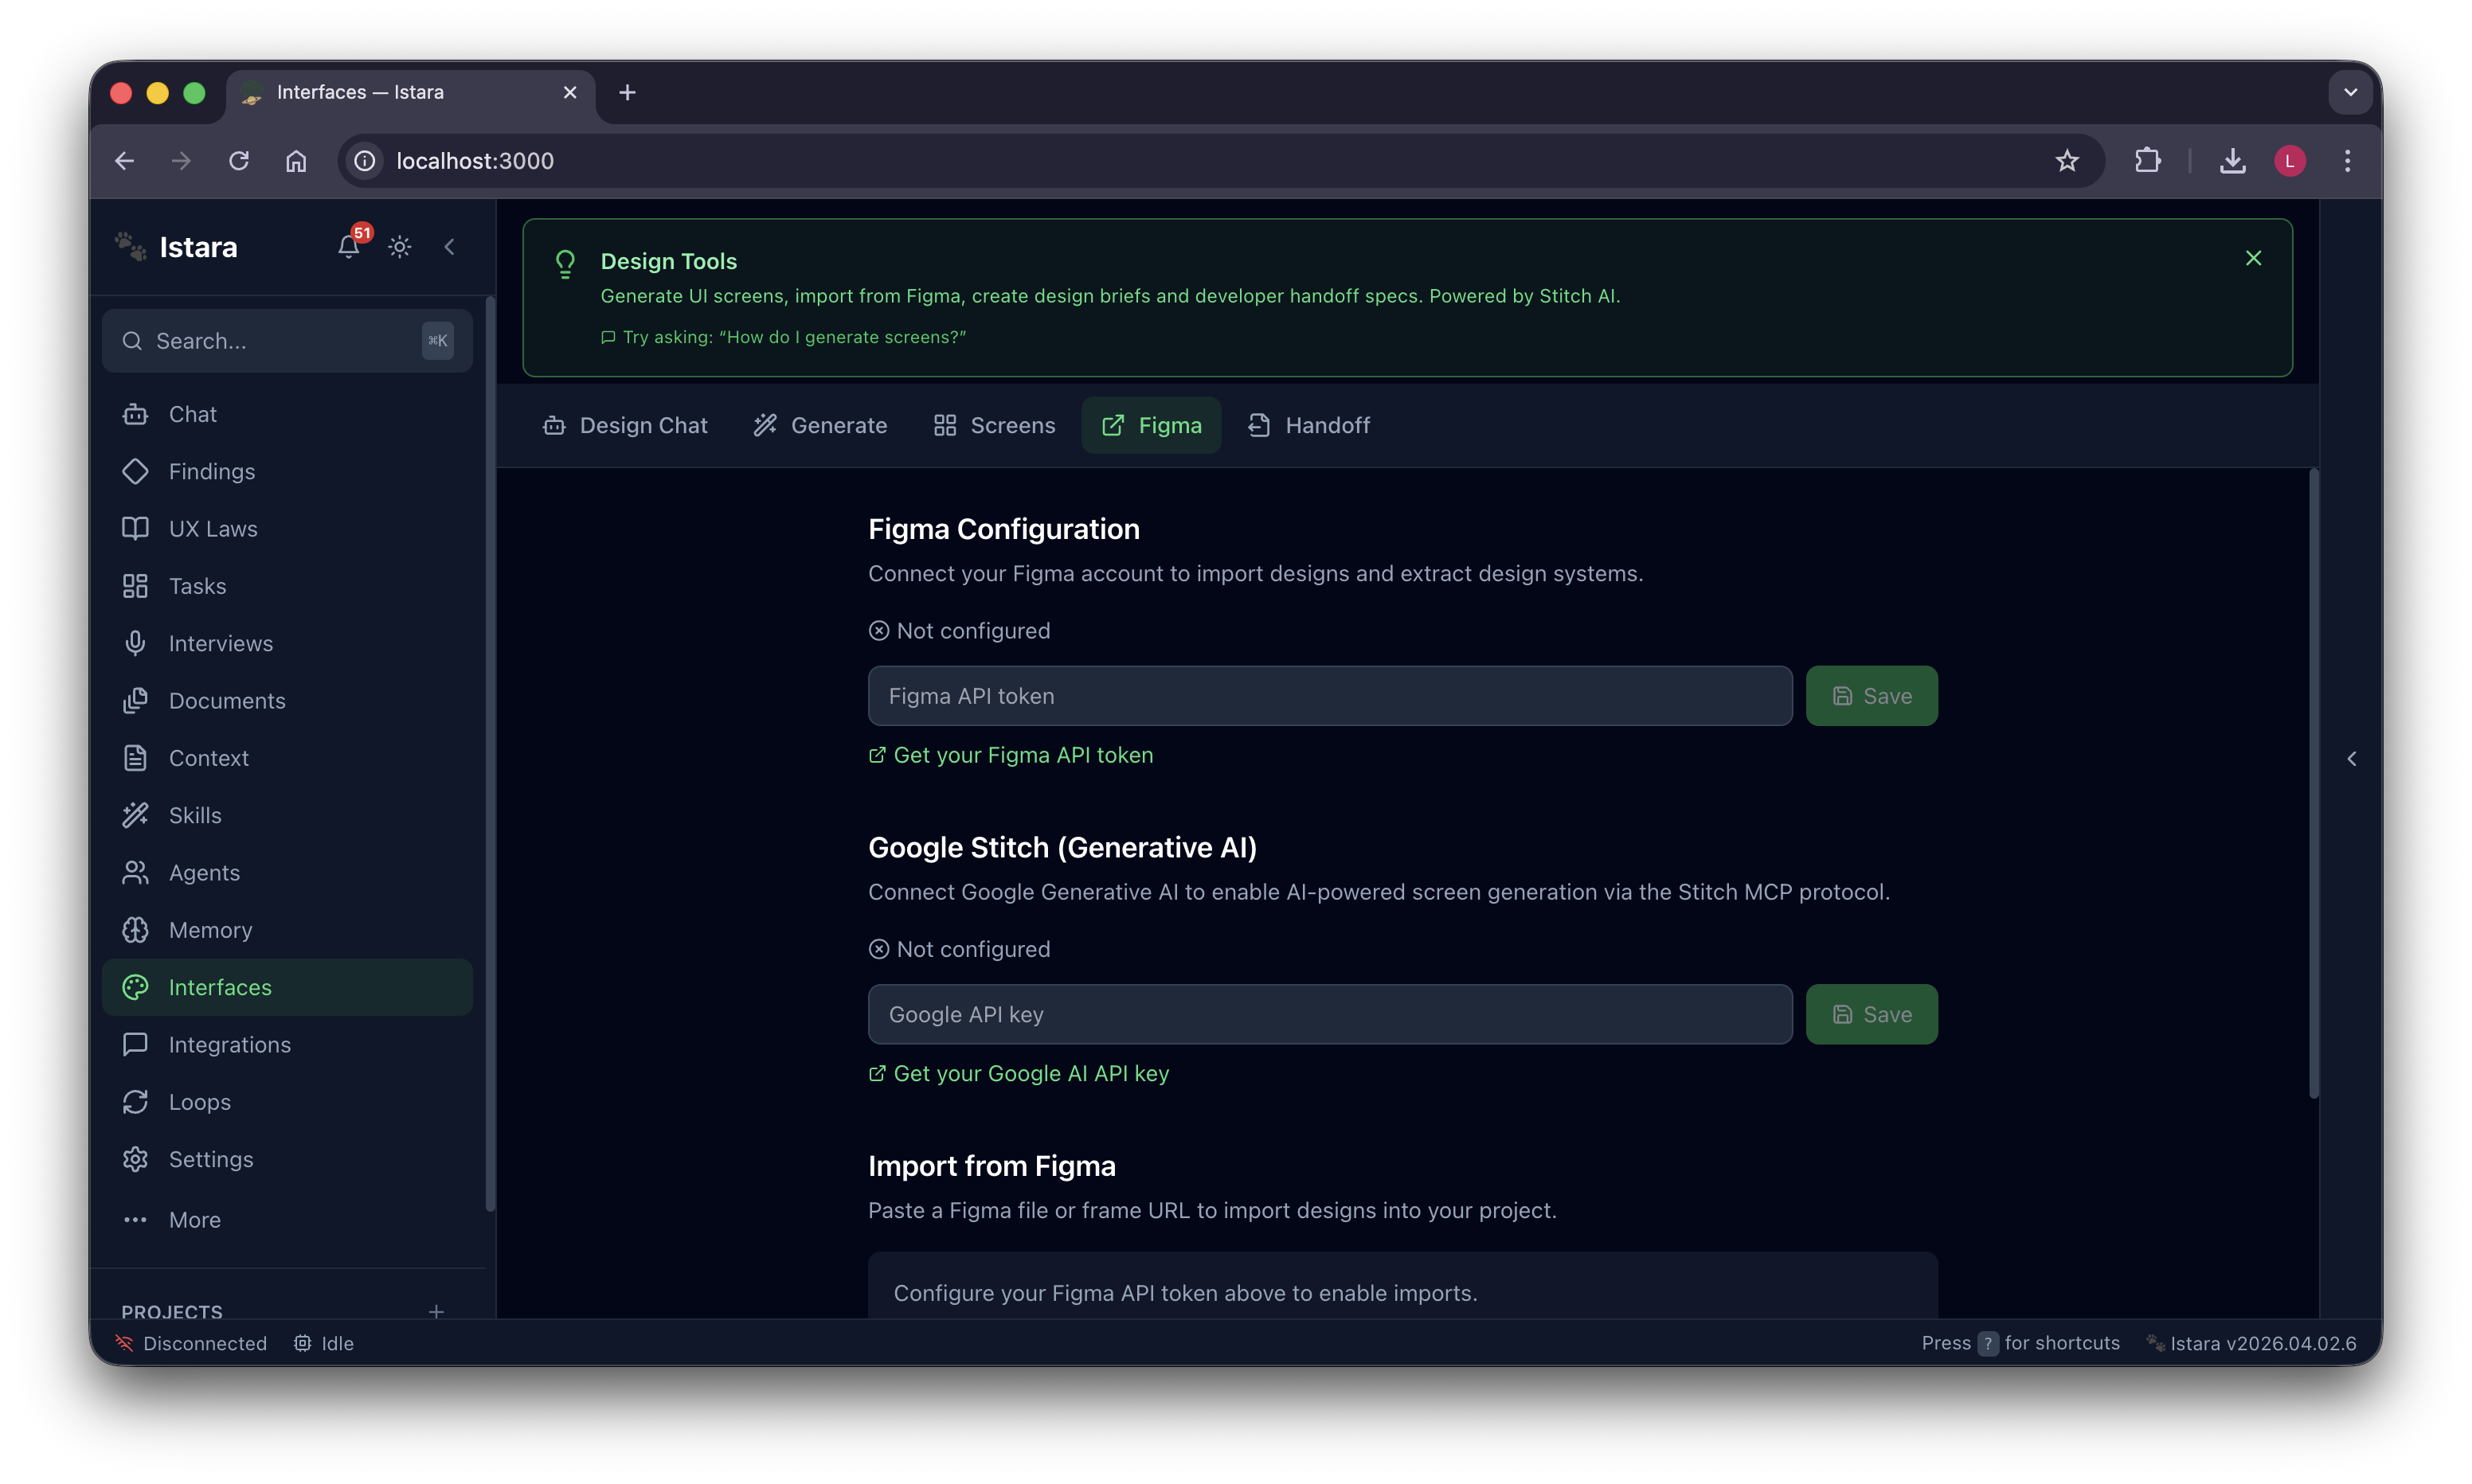Open the UX Laws book item

click(213, 529)
